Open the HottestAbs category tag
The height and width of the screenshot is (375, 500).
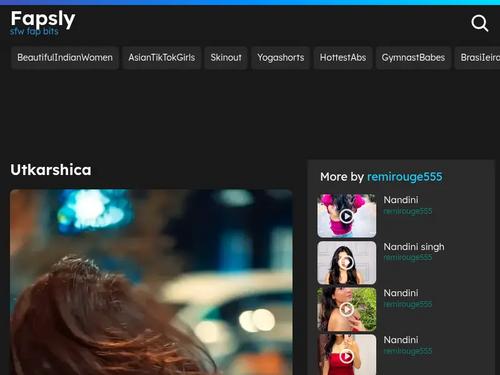click(343, 58)
